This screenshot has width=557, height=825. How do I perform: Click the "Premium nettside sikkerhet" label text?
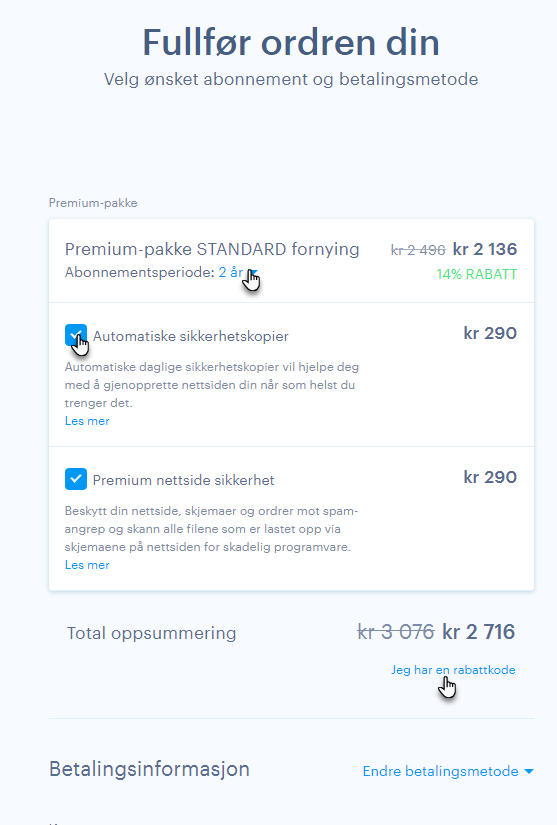coord(183,480)
